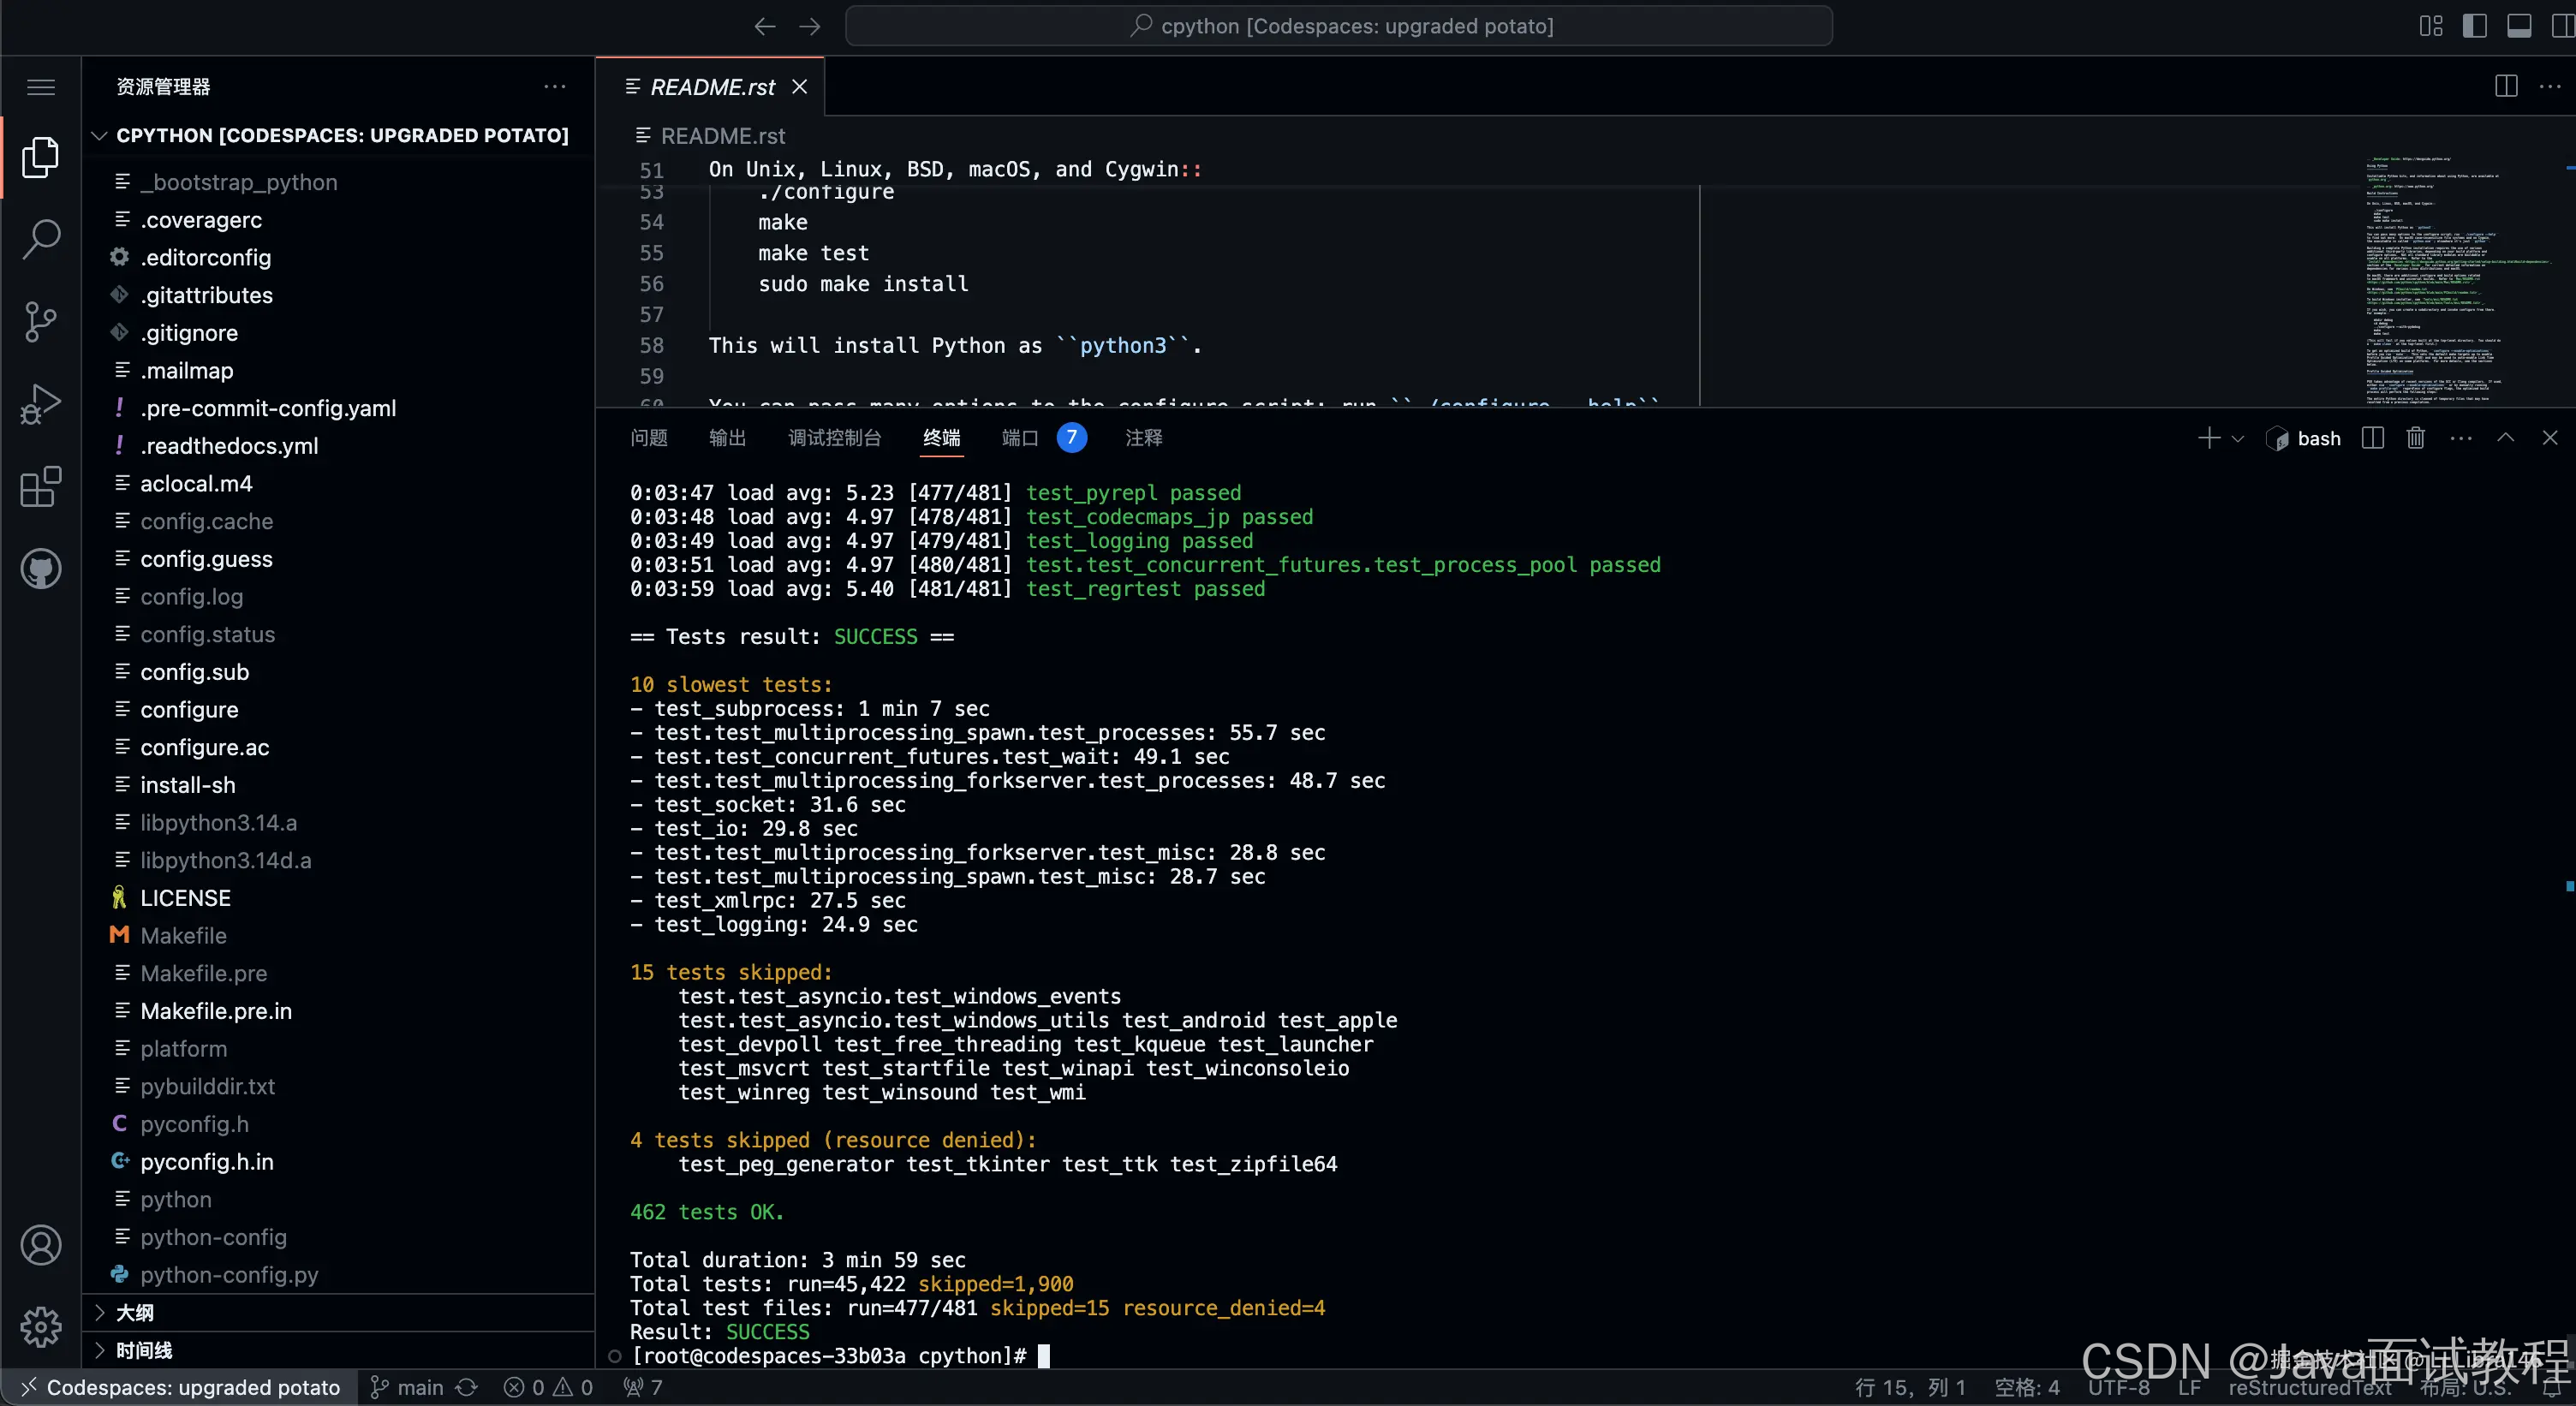2576x1406 pixels.
Task: Open the Explorer view in the activity bar
Action: 41,157
